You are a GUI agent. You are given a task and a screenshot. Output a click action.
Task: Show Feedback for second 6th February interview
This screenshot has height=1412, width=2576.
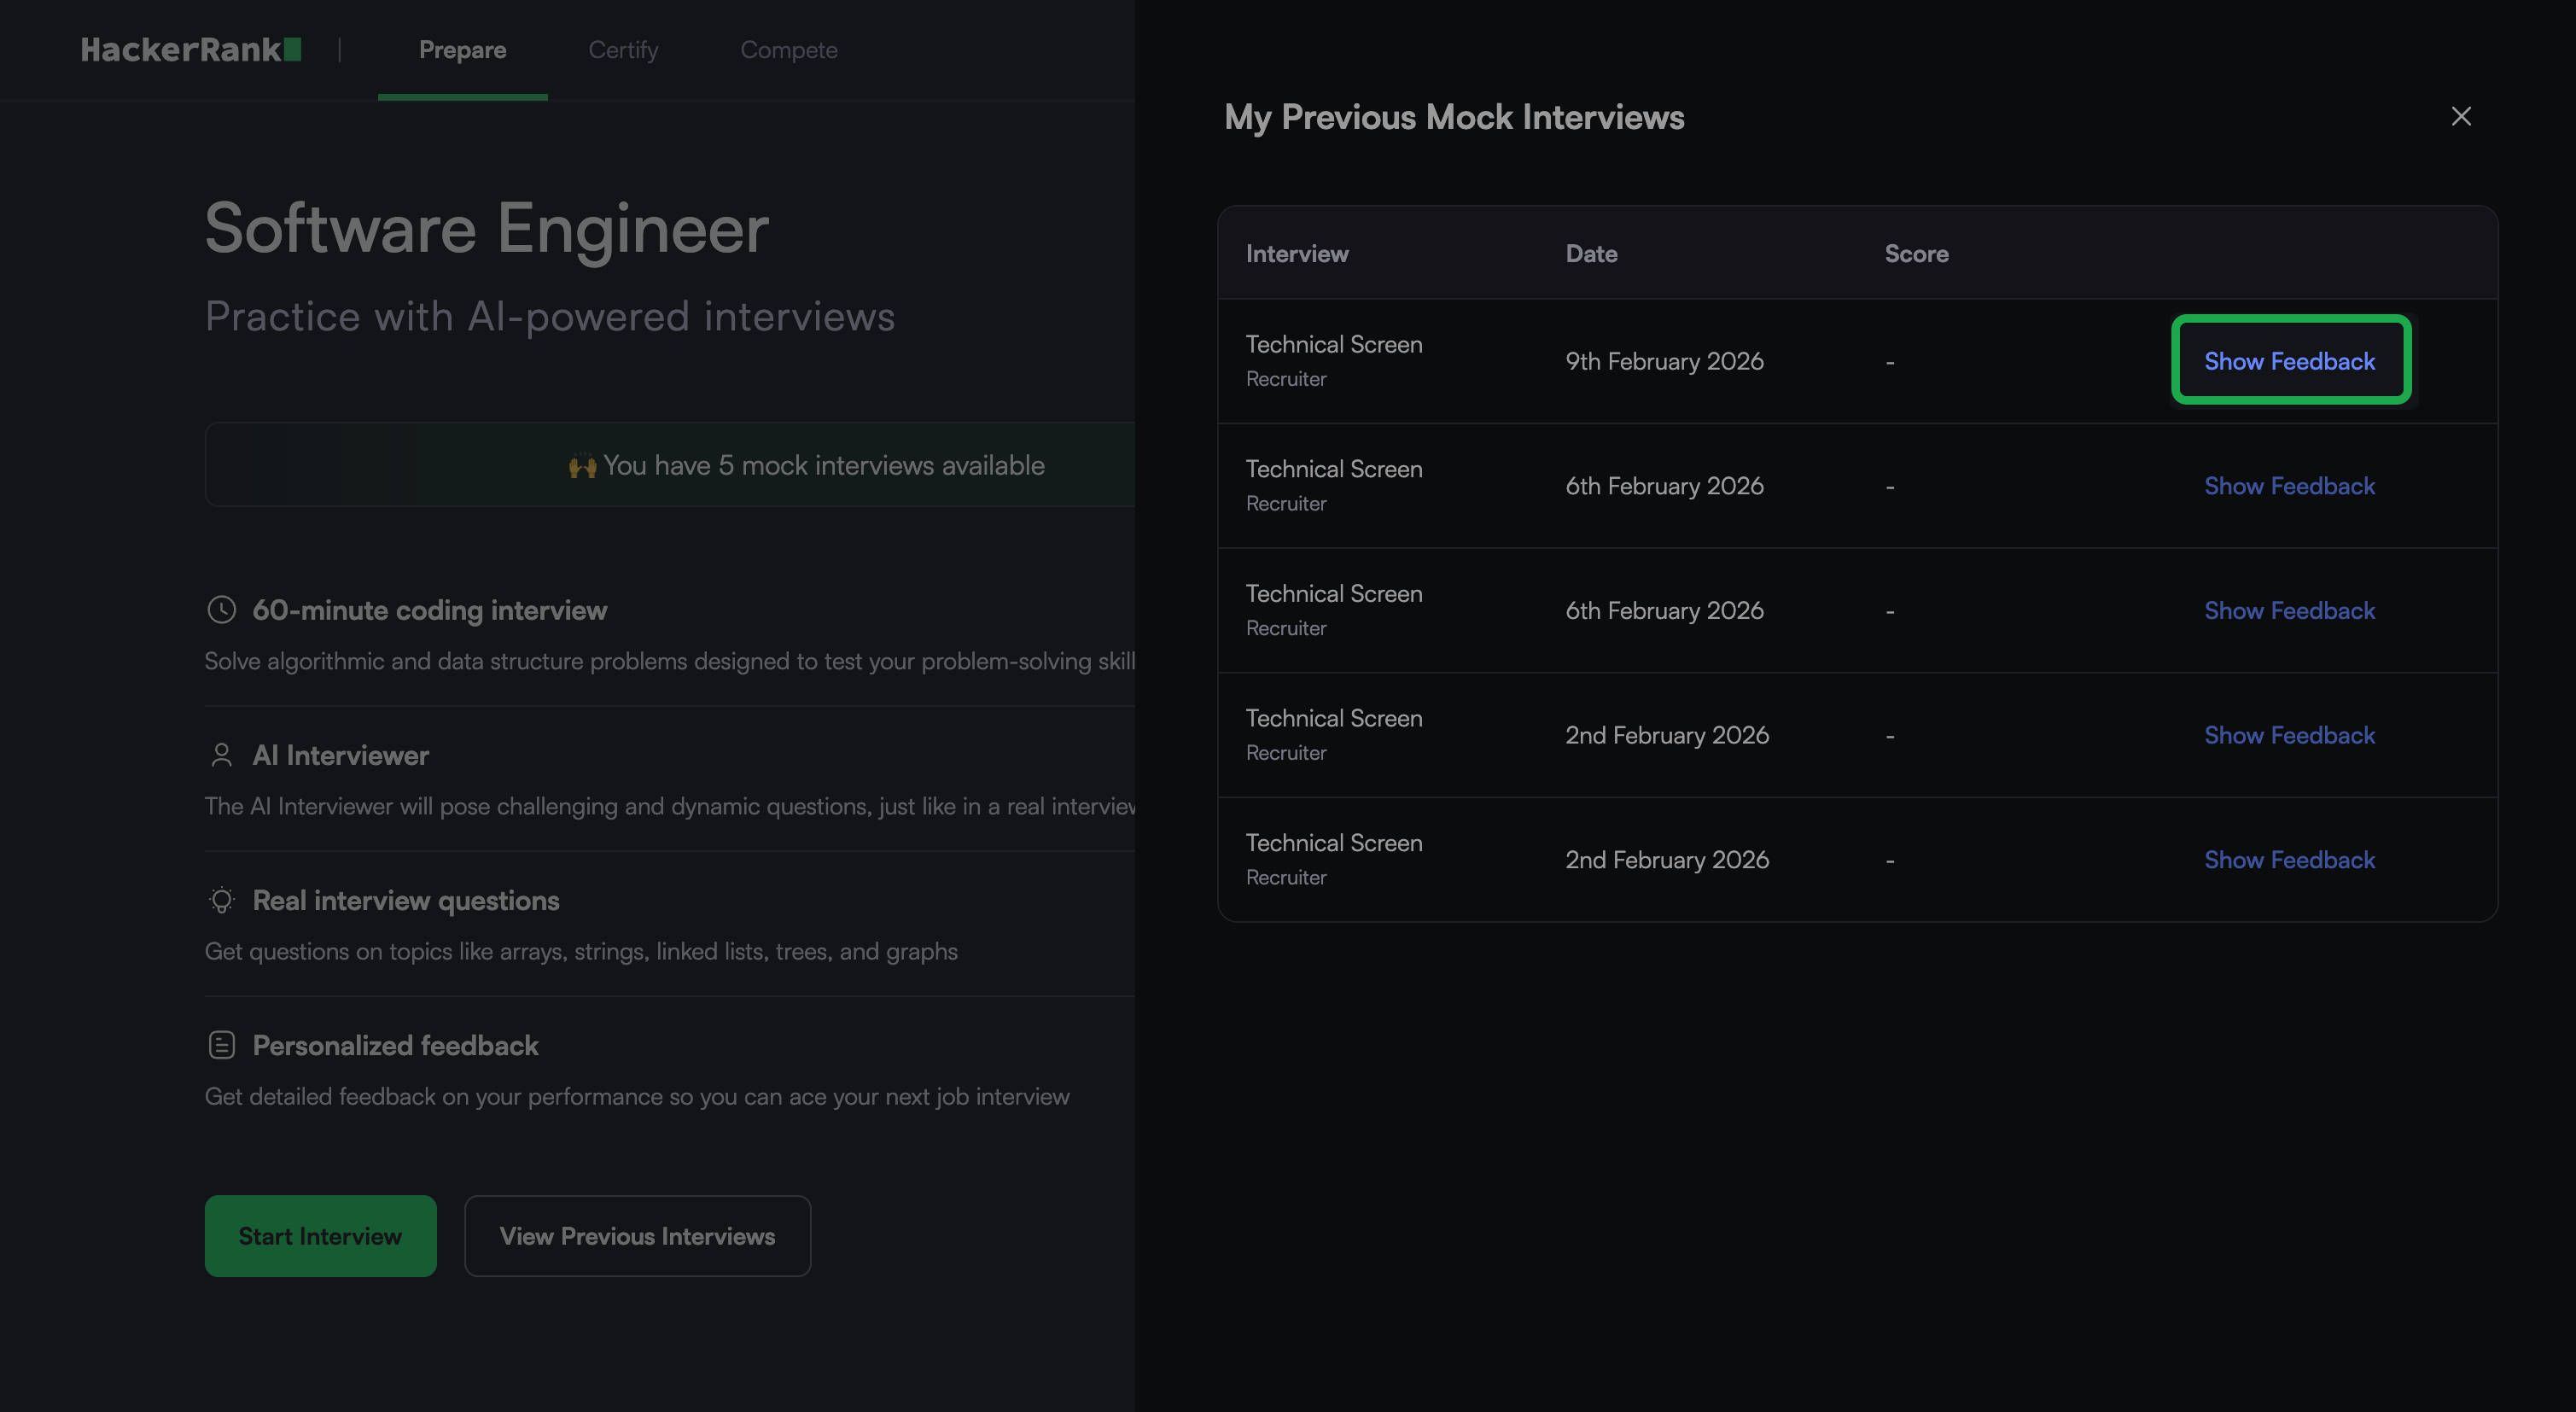pyautogui.click(x=2289, y=611)
